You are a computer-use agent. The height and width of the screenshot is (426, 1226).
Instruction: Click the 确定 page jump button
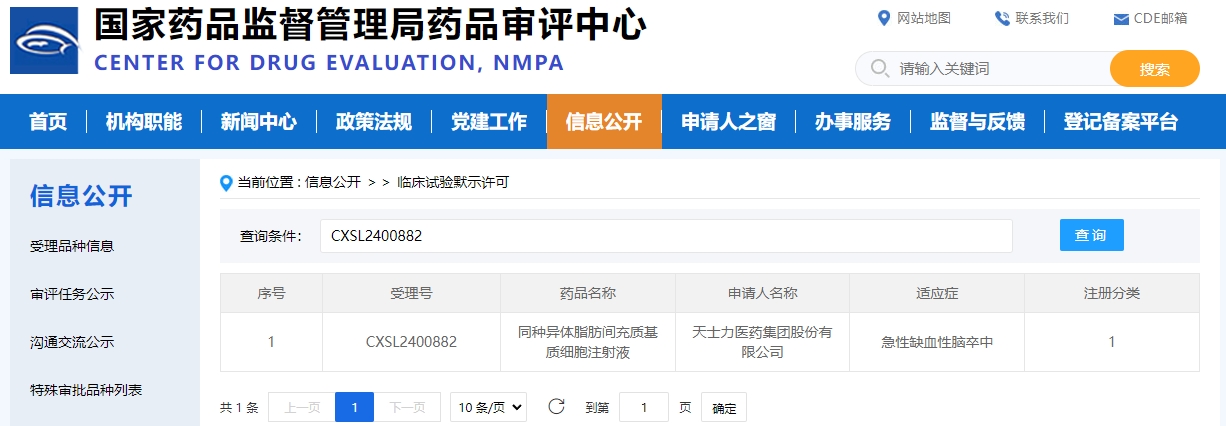pyautogui.click(x=724, y=408)
